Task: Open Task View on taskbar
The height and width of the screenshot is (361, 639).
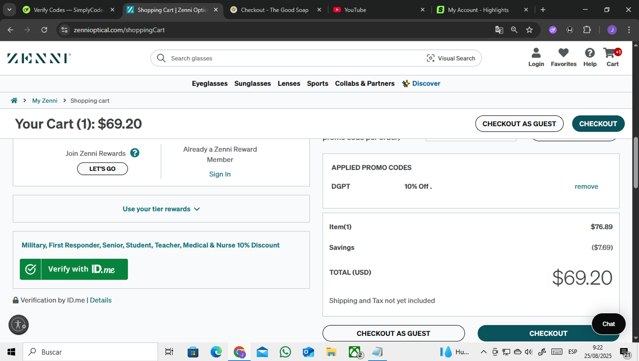Action: (169, 352)
